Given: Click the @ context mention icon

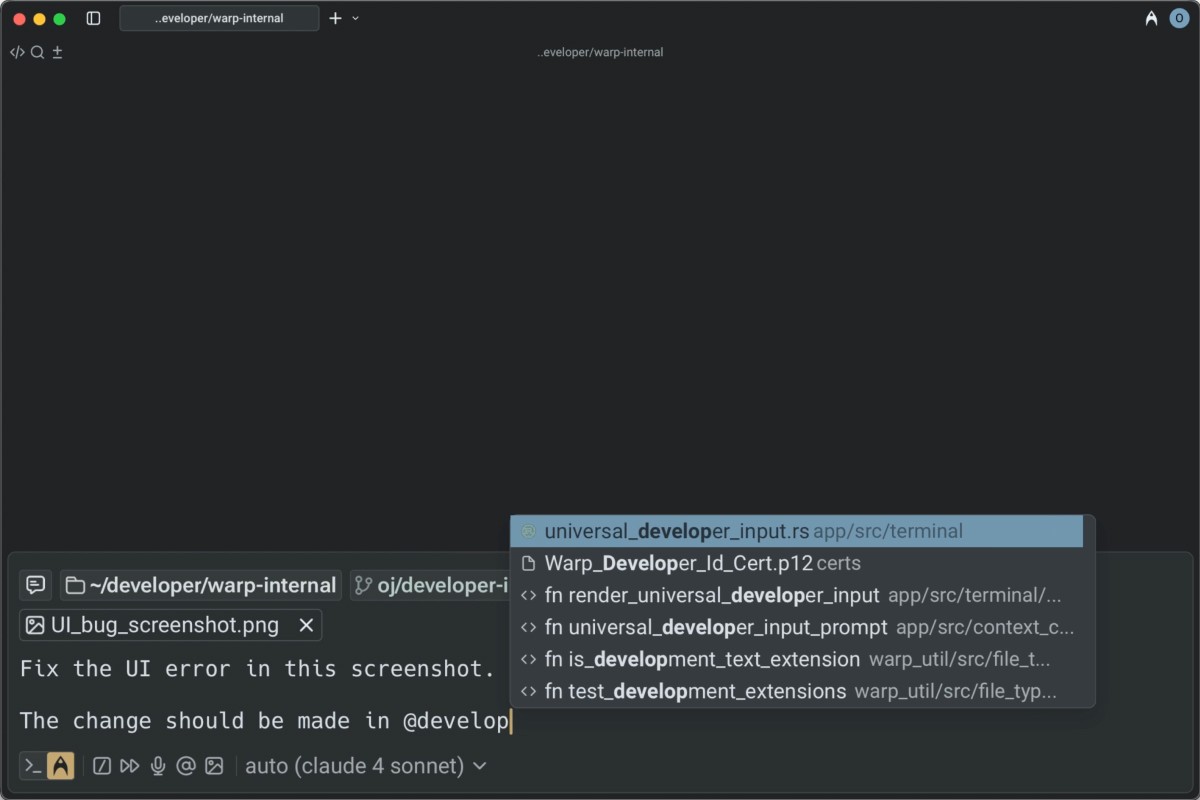Looking at the screenshot, I should coord(185,766).
